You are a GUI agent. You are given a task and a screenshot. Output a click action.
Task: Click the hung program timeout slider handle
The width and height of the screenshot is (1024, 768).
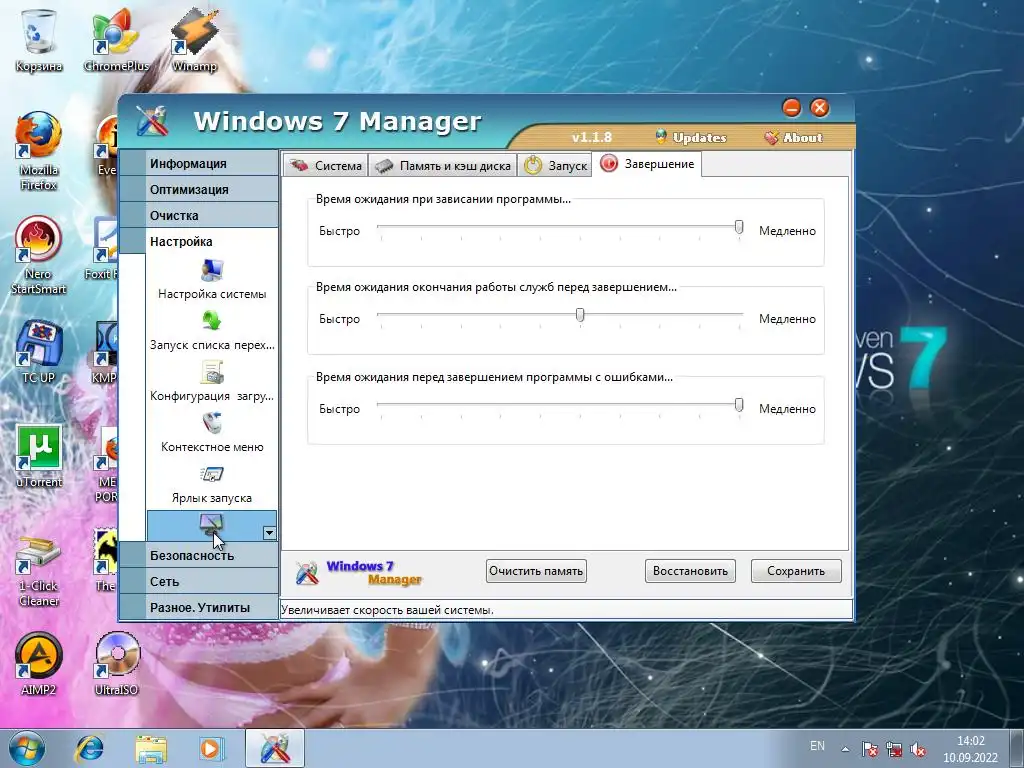[x=739, y=227]
